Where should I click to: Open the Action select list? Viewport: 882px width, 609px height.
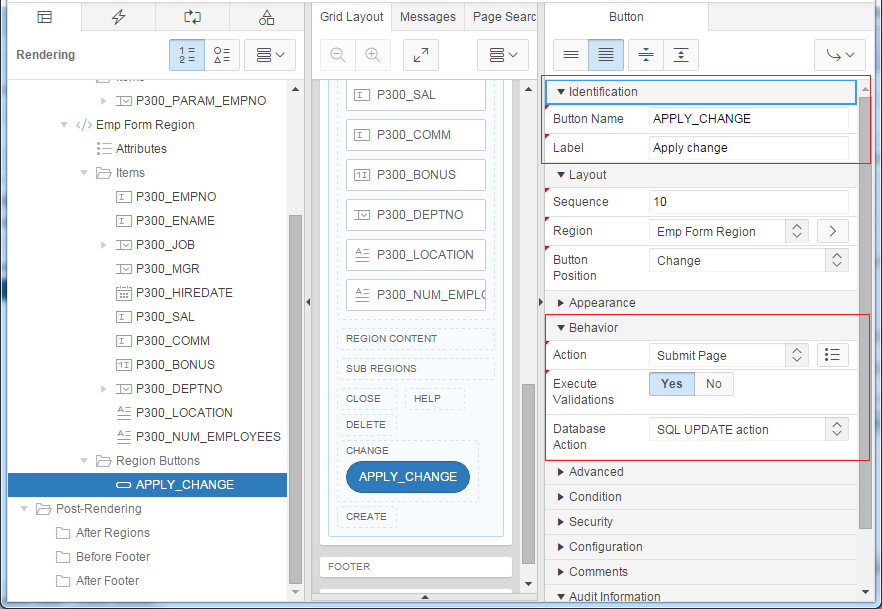pos(729,355)
